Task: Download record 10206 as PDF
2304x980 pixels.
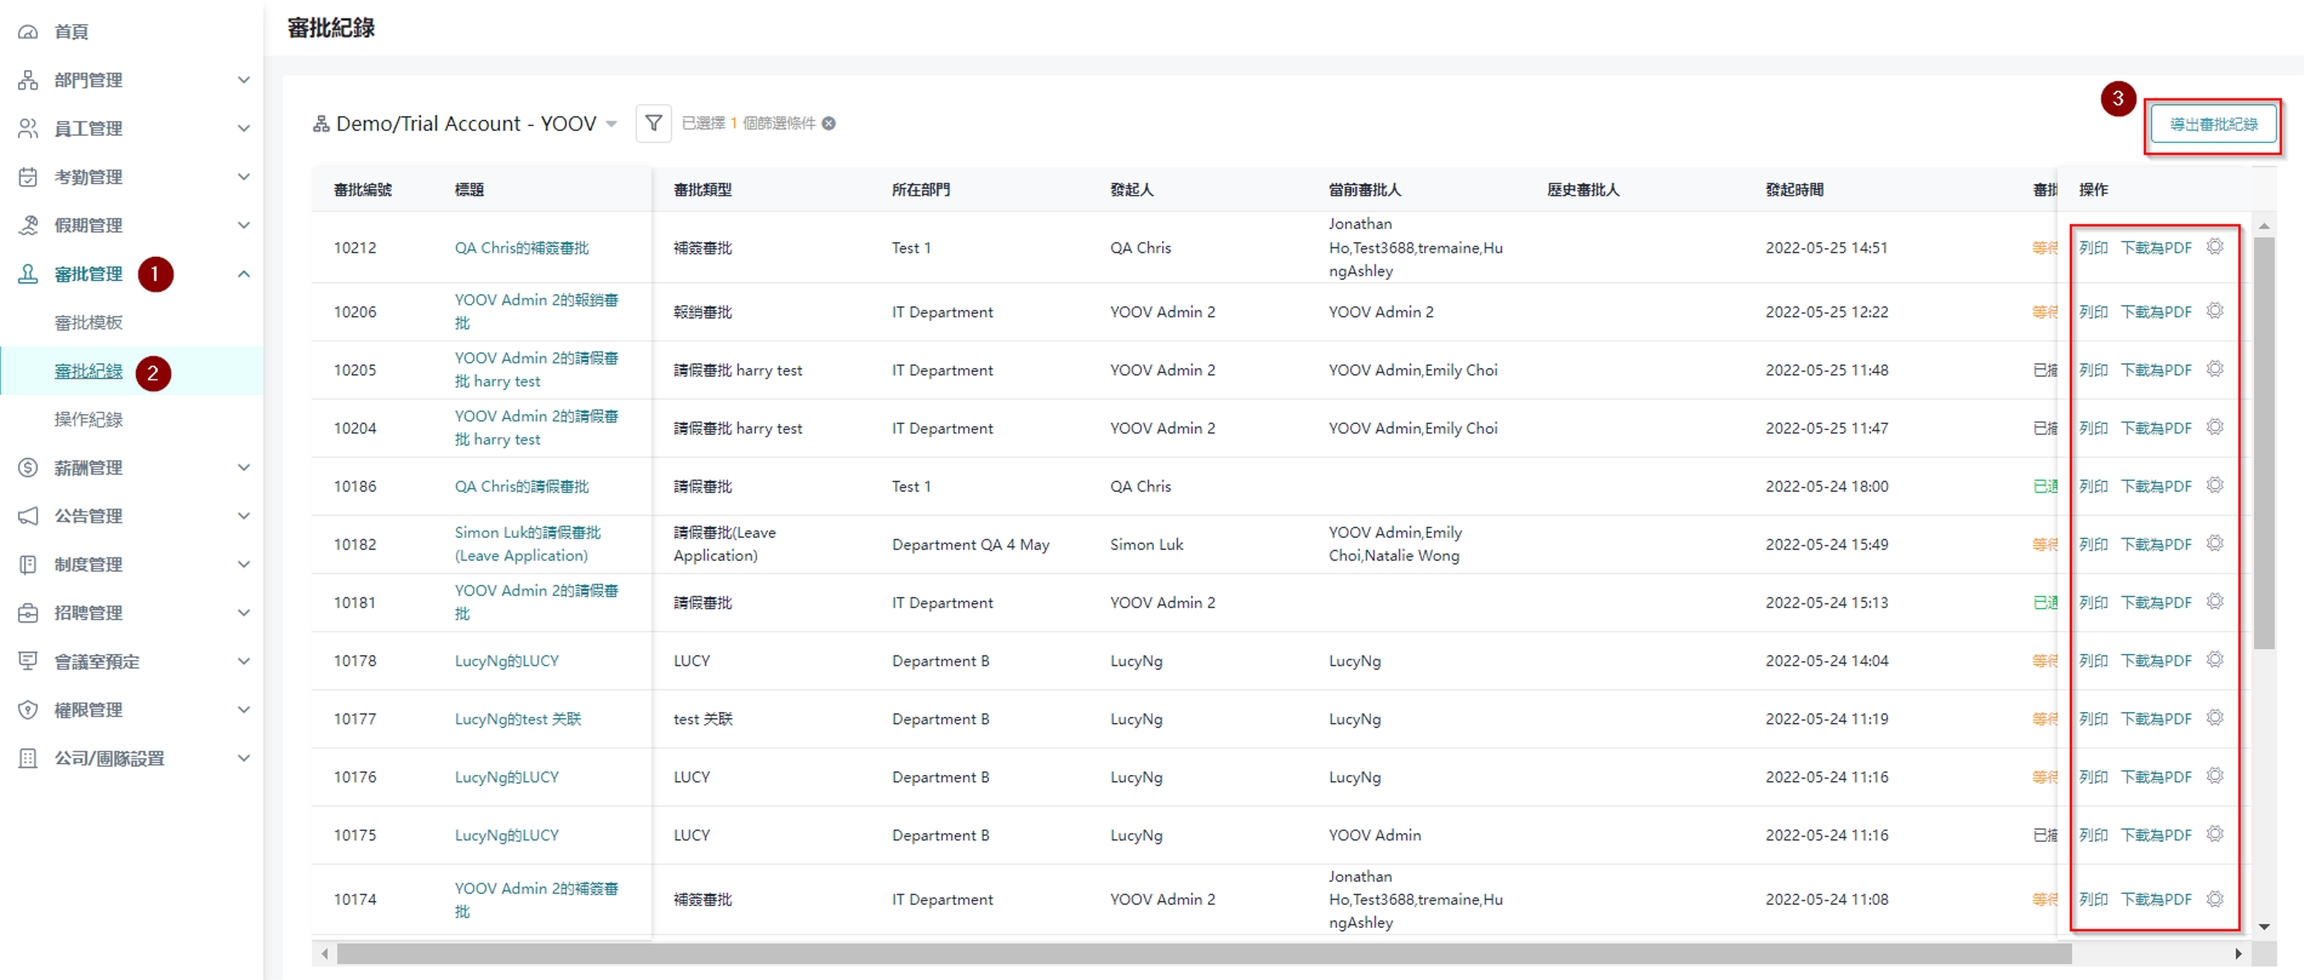Action: coord(2156,312)
